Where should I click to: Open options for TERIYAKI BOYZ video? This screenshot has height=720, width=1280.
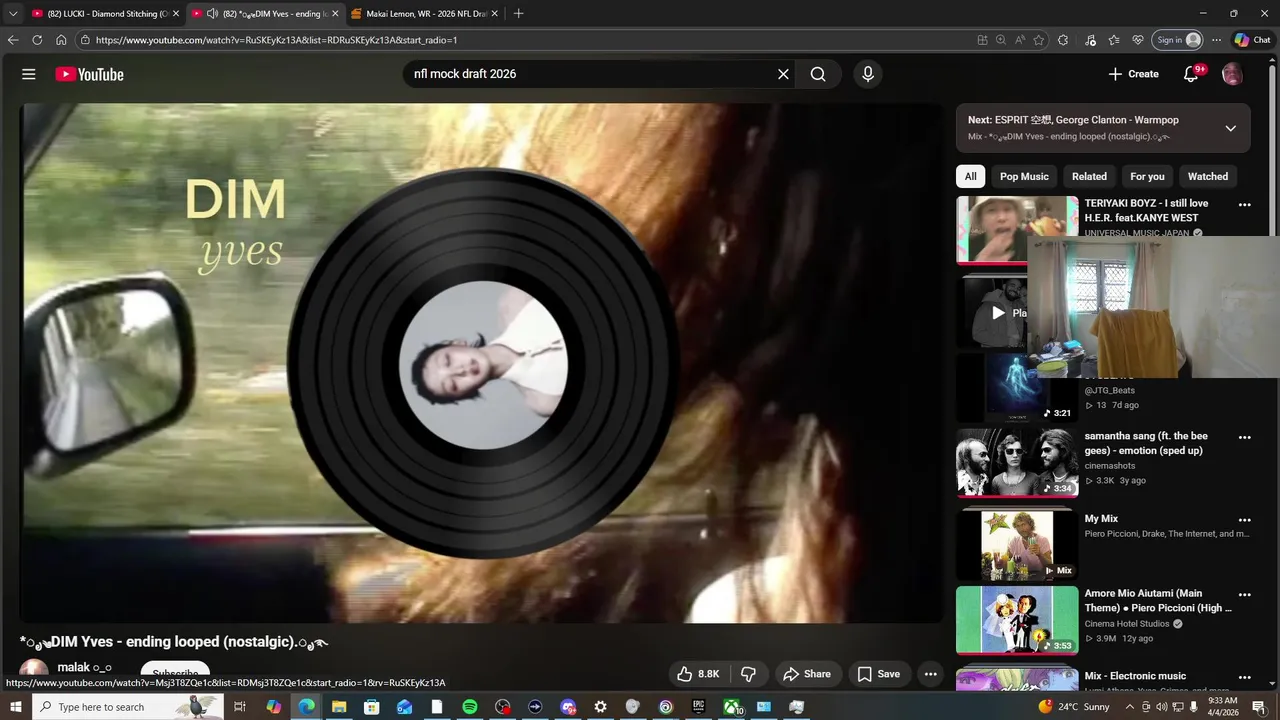[1244, 205]
